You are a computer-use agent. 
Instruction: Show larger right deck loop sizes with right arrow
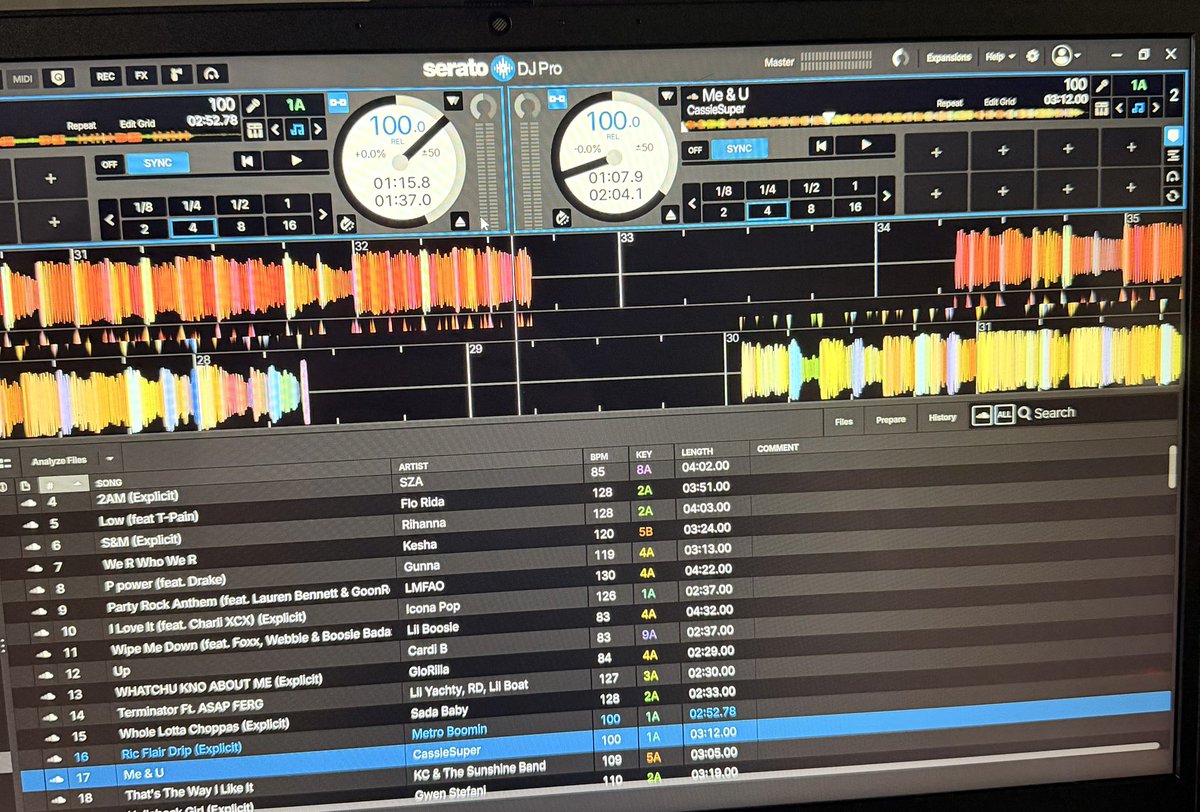[x=887, y=197]
